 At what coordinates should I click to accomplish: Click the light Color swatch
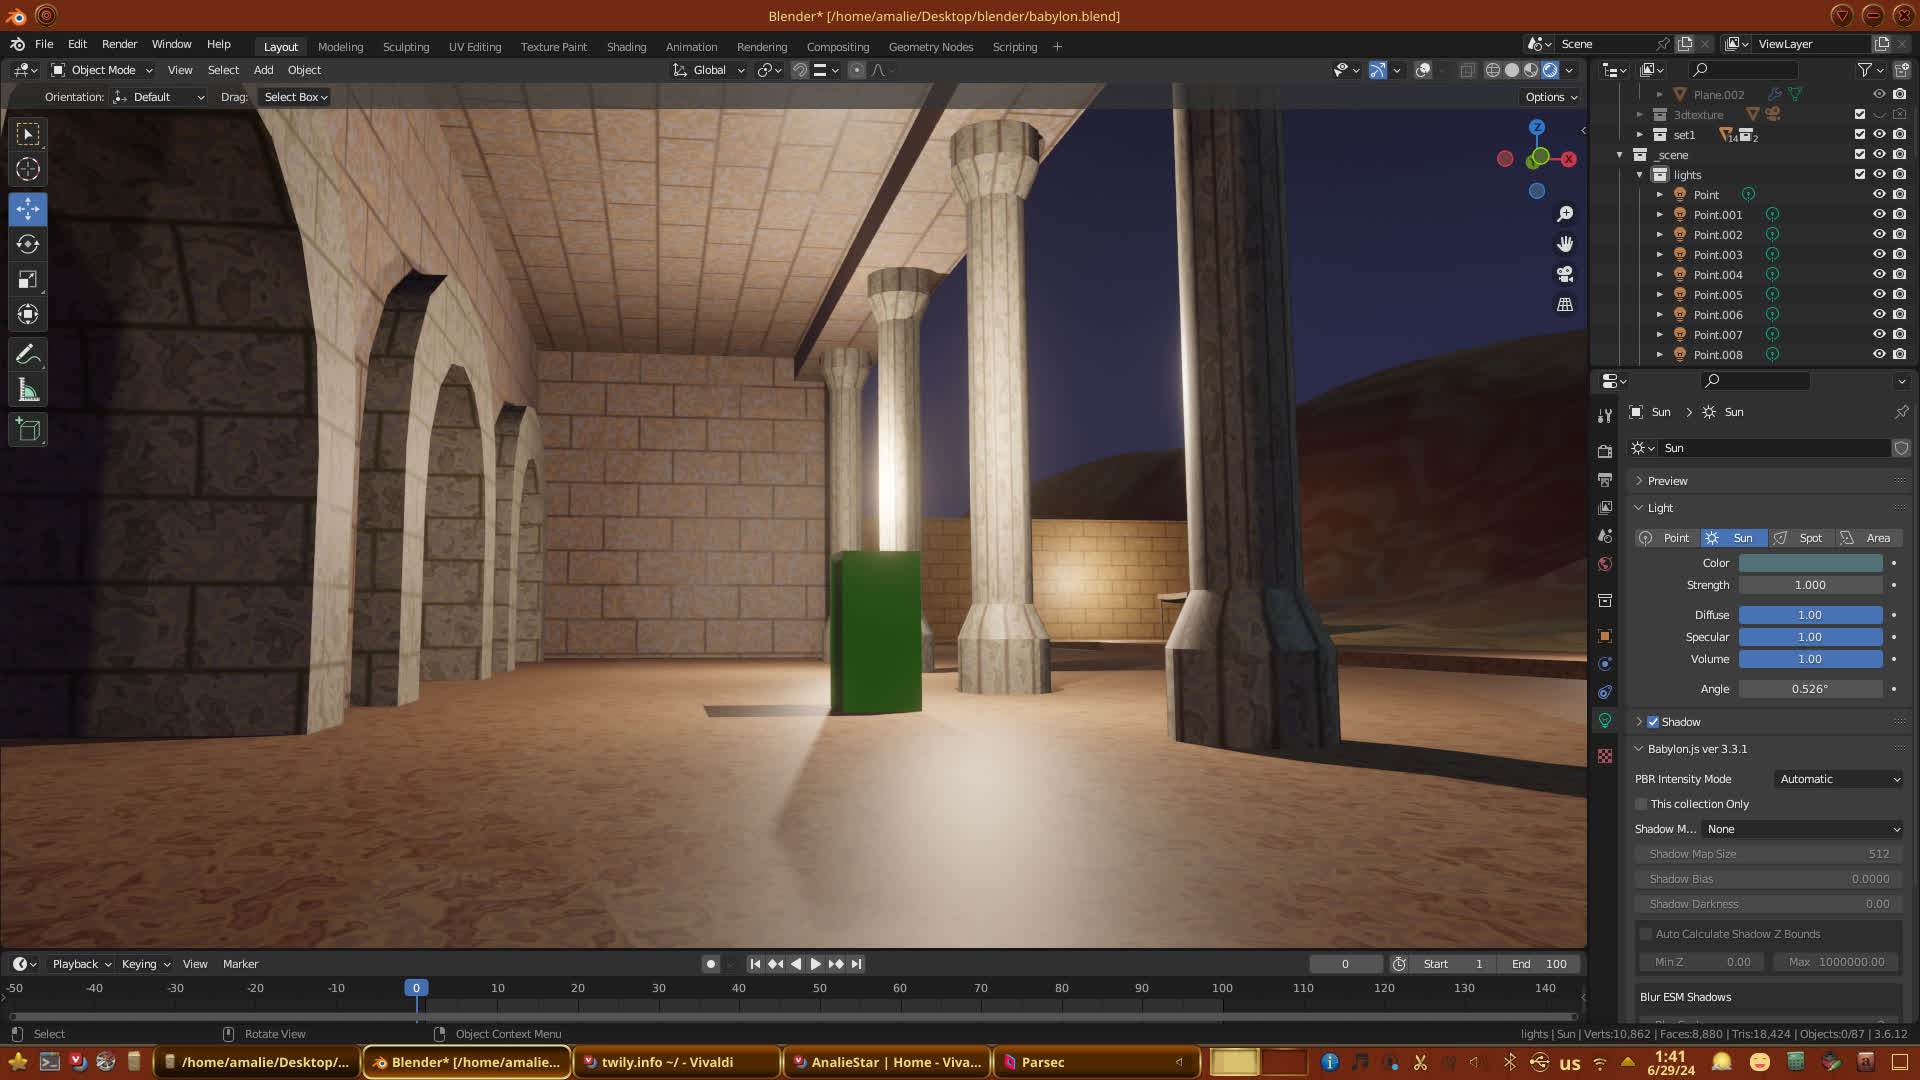[1810, 563]
